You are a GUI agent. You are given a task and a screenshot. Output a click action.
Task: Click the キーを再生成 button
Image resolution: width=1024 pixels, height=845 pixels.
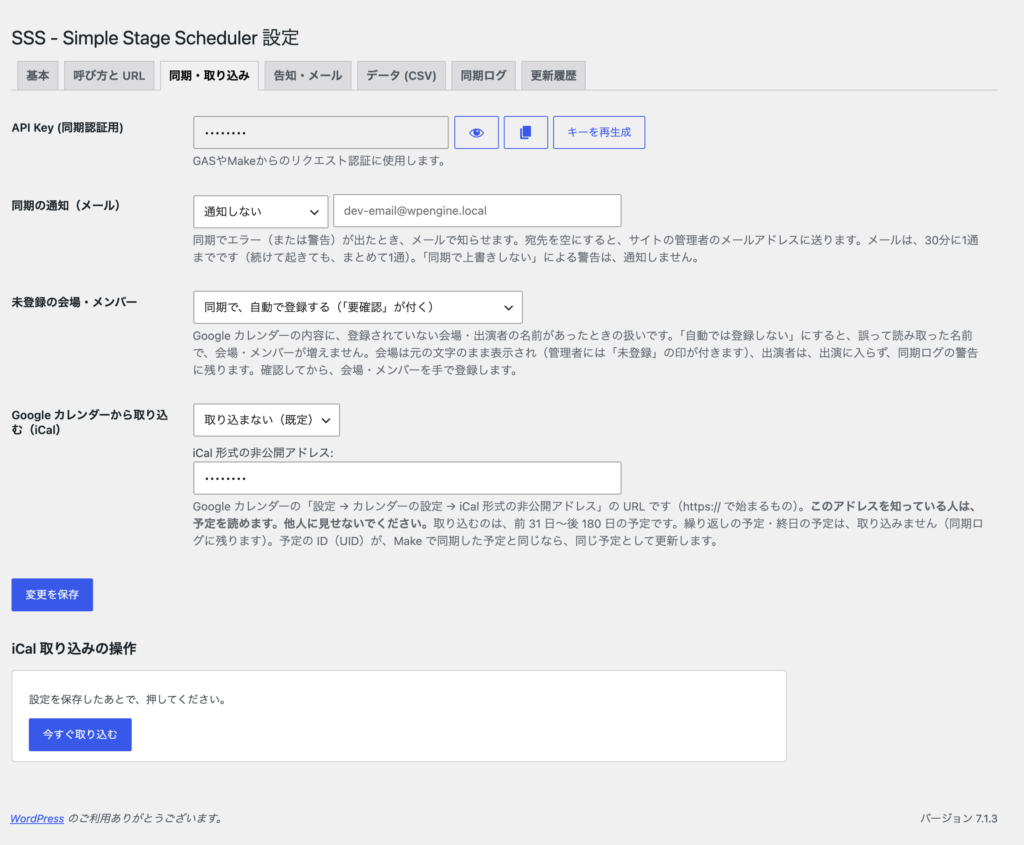click(x=599, y=133)
